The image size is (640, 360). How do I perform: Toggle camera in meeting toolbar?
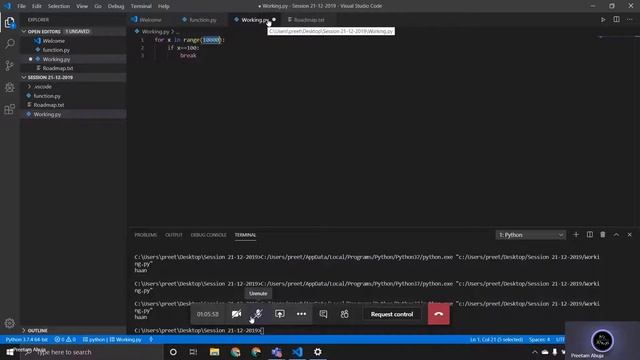(236, 314)
